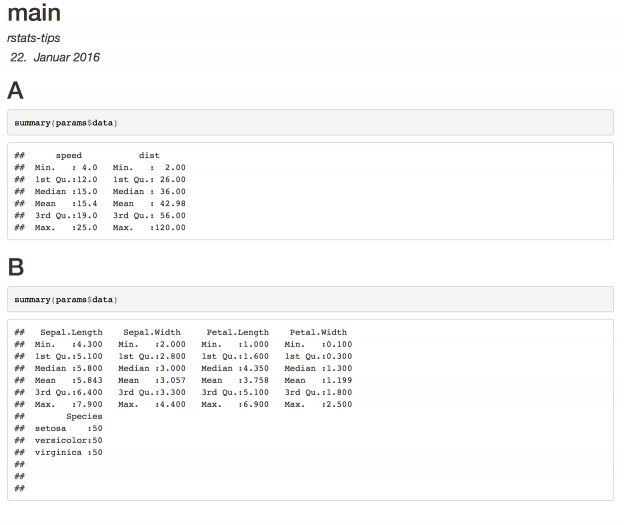Click the Sepal.Width Mean value '3.057'

pos(173,380)
